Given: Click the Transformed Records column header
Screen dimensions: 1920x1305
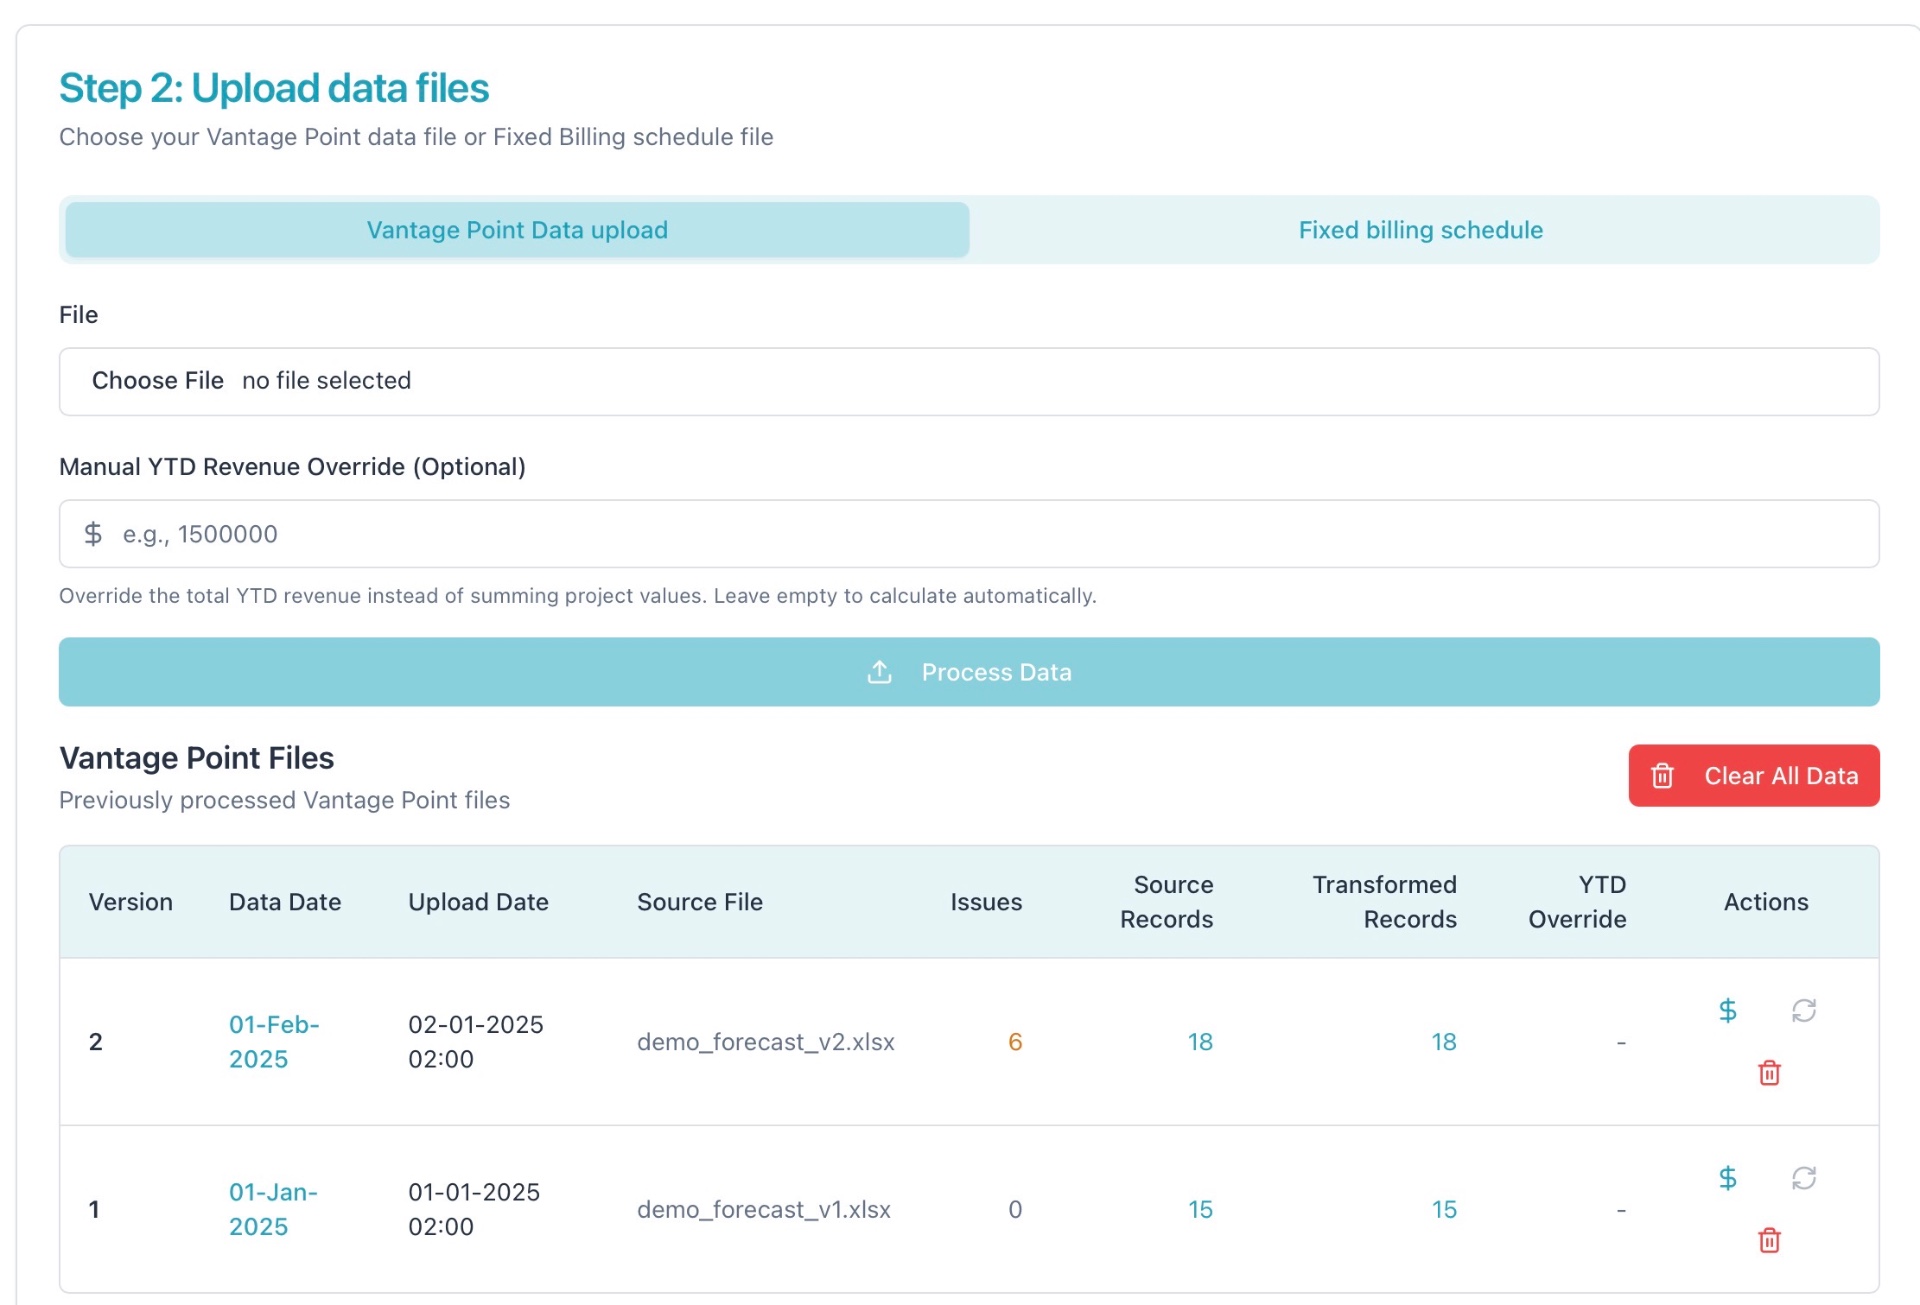Looking at the screenshot, I should (x=1385, y=902).
